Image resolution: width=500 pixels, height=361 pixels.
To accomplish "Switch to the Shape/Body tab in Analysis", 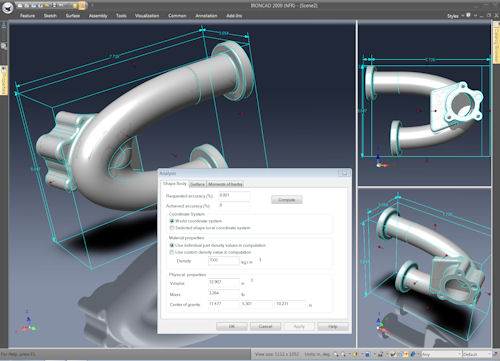I will click(175, 184).
